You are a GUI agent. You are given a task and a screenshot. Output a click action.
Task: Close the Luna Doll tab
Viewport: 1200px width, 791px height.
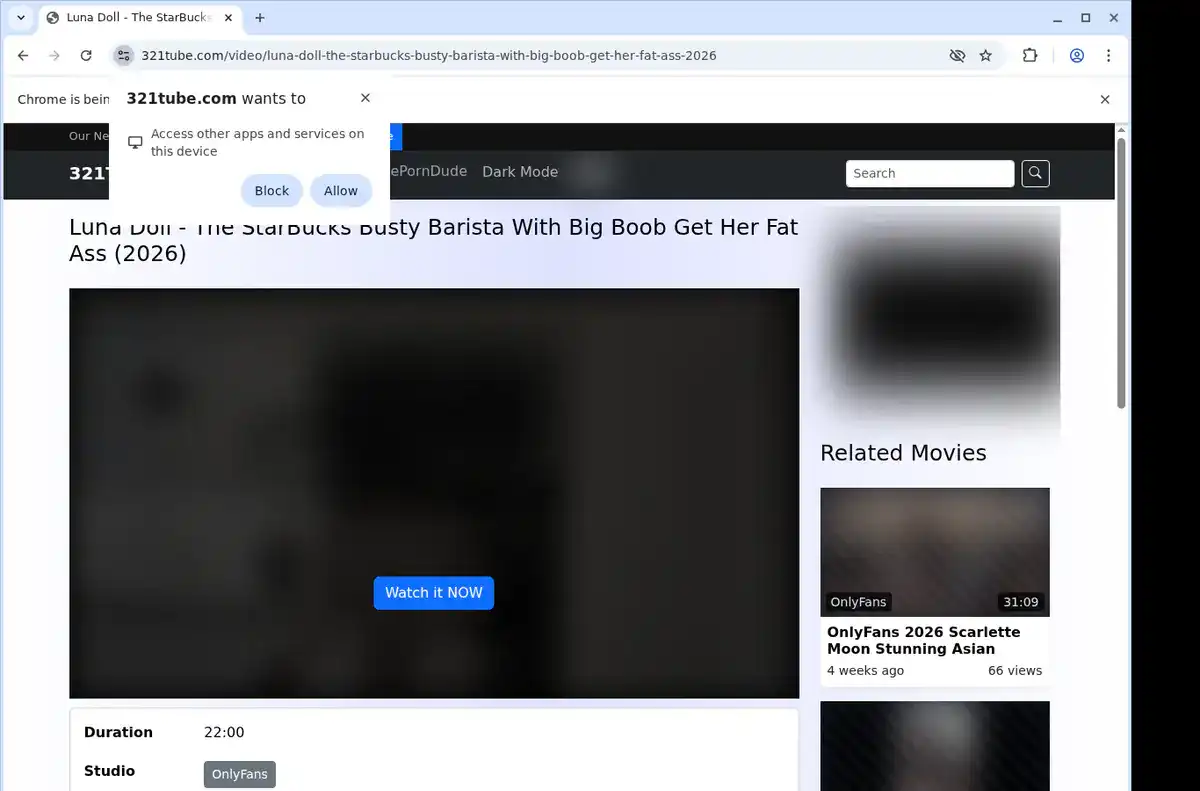point(228,18)
